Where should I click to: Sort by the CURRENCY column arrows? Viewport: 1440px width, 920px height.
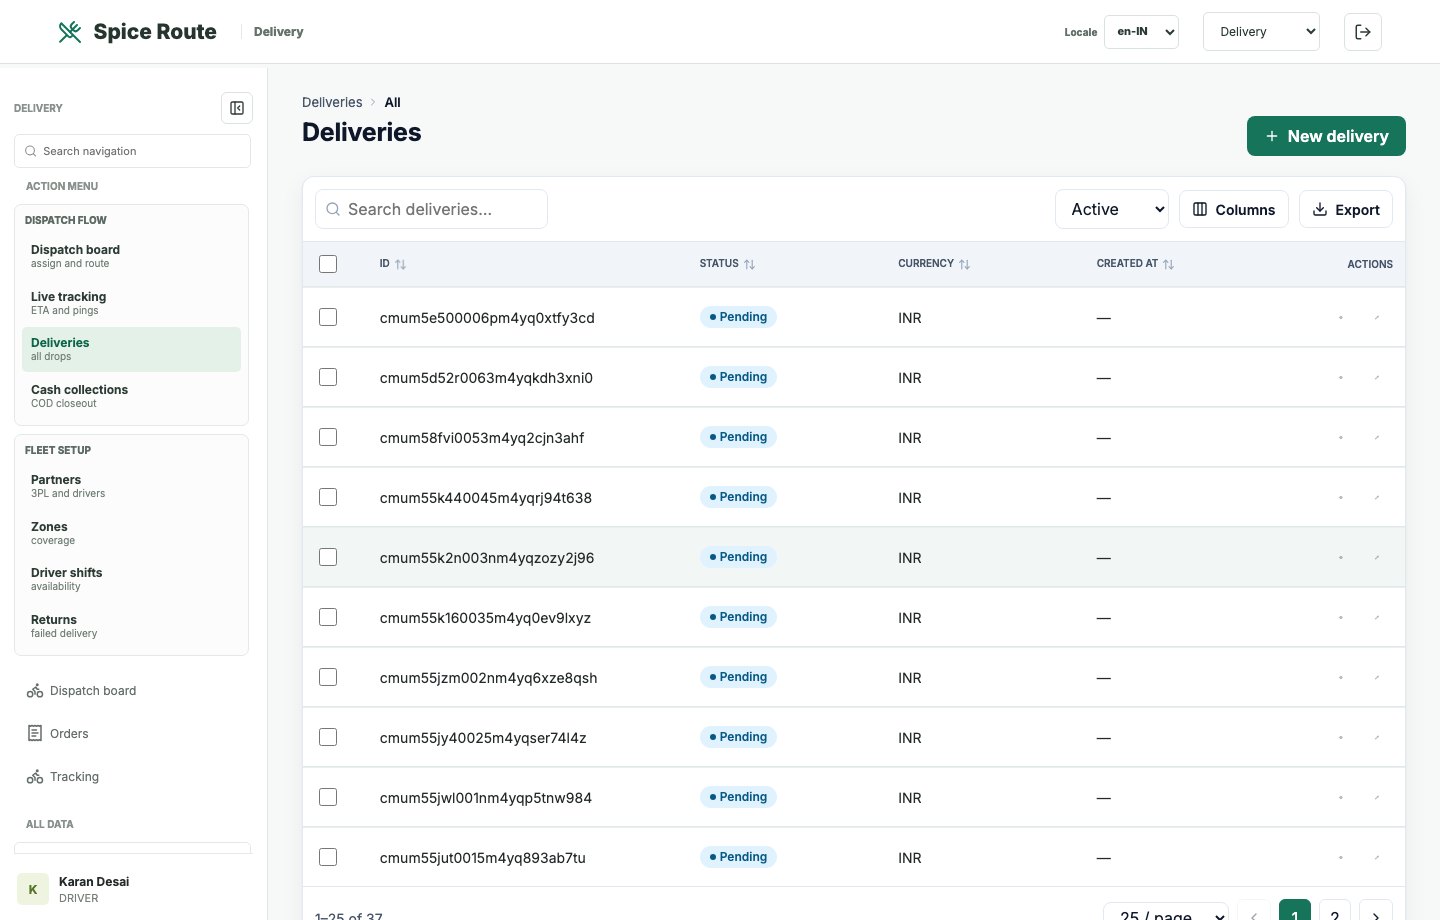pyautogui.click(x=965, y=264)
